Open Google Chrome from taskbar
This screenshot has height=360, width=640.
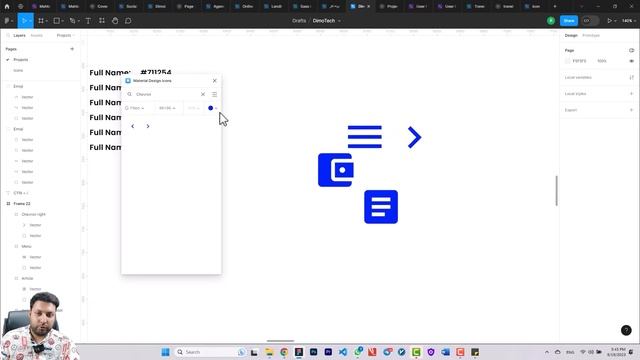(x=284, y=352)
